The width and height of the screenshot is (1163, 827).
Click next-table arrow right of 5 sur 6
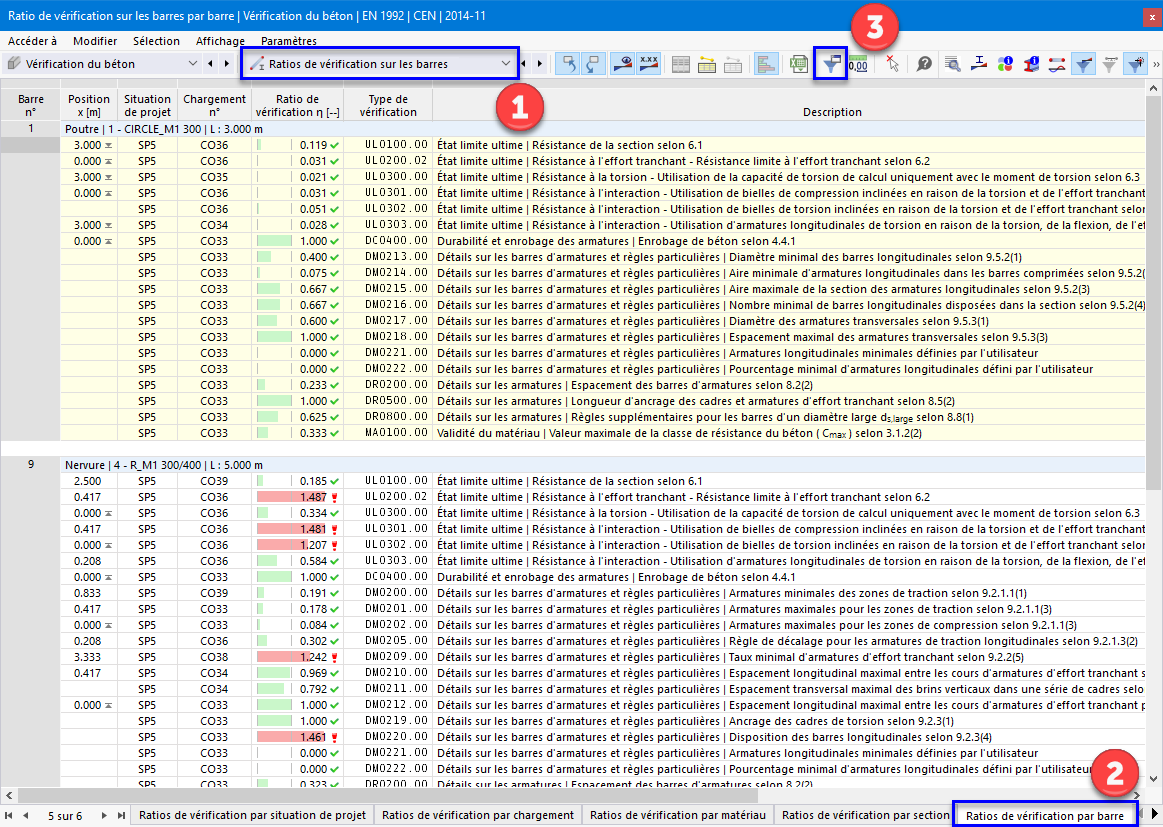pos(104,815)
